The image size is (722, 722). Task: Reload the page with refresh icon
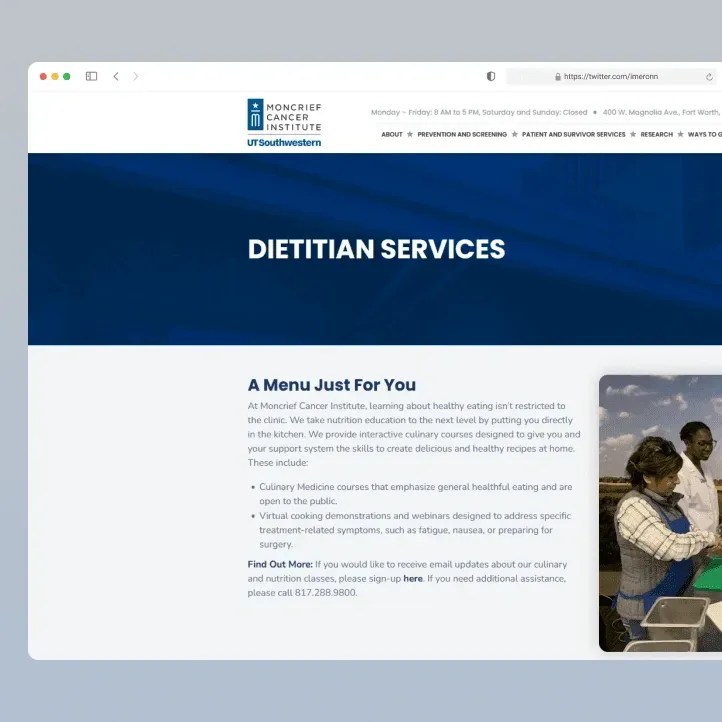click(x=709, y=77)
